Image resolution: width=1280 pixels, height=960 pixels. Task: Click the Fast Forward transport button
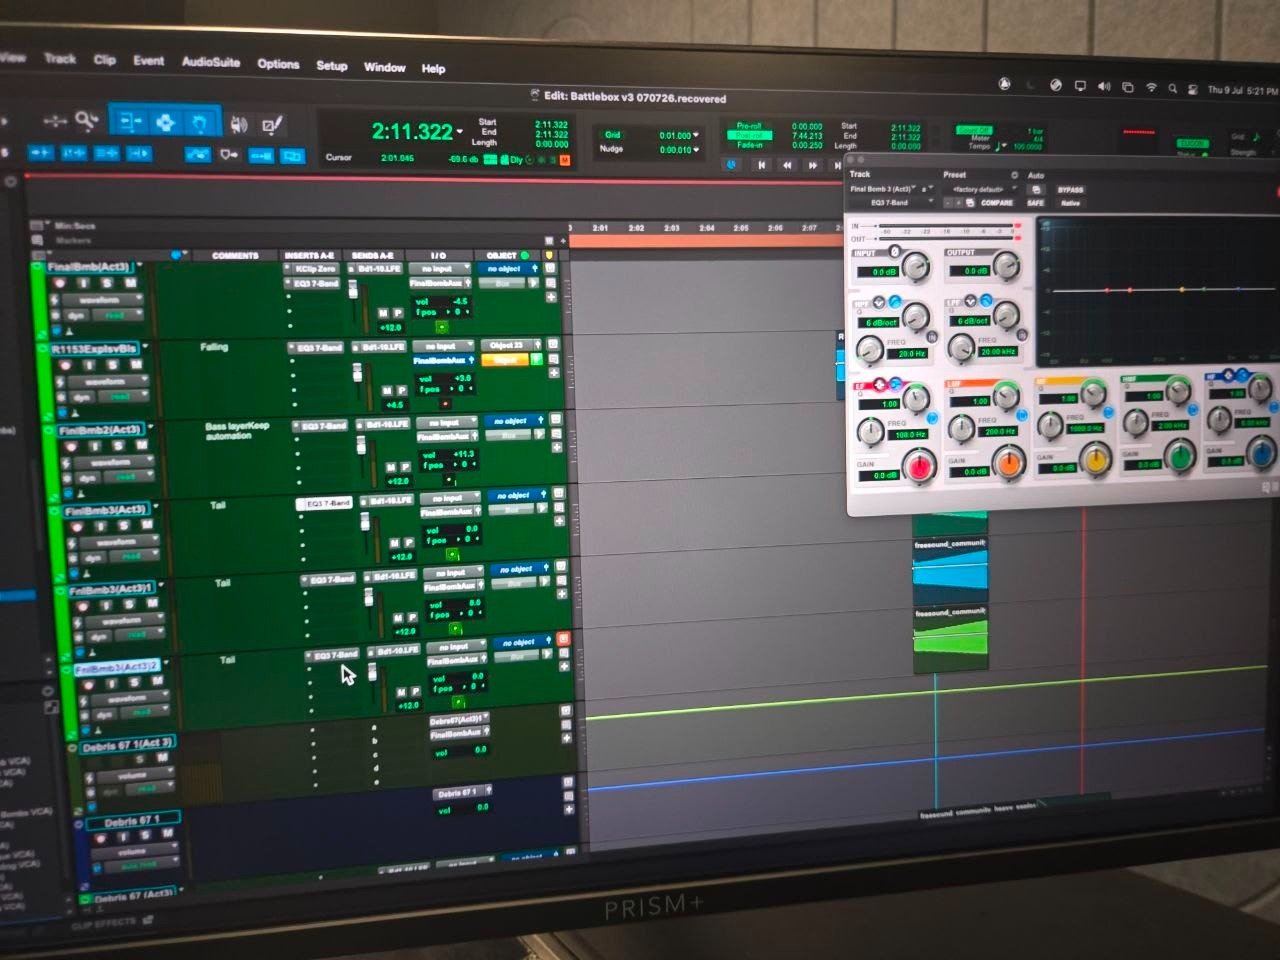tap(813, 166)
